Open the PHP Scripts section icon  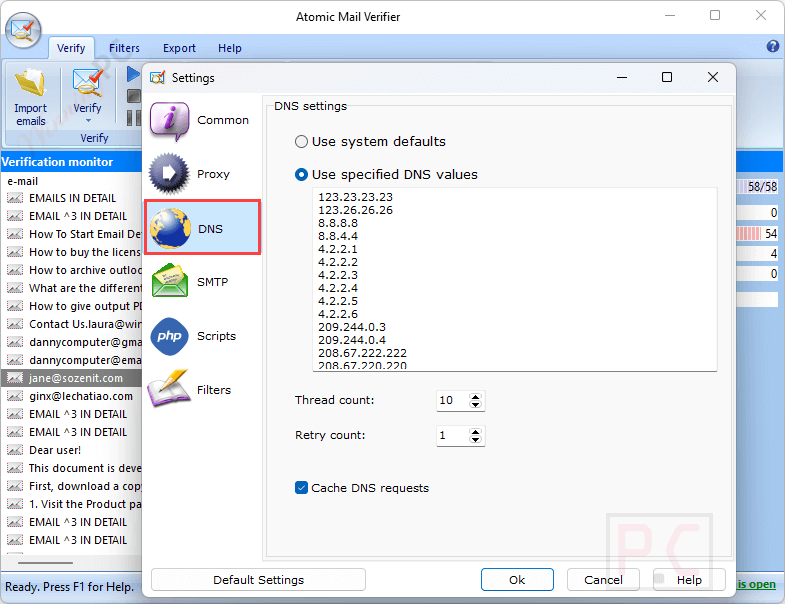pyautogui.click(x=169, y=336)
